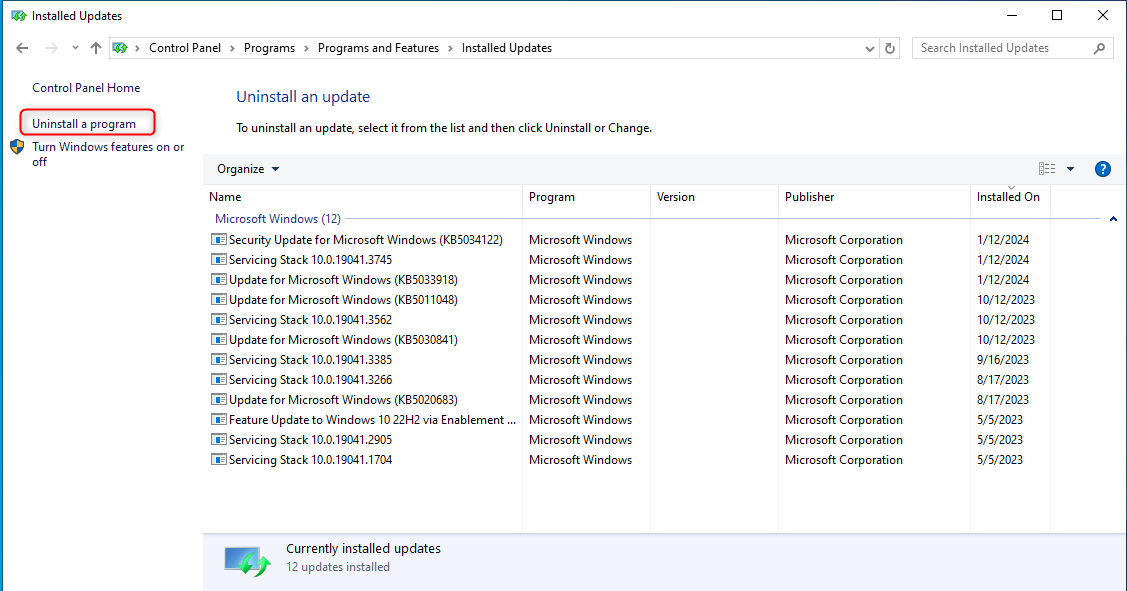Select Programs and Features breadcrumb

coord(378,48)
